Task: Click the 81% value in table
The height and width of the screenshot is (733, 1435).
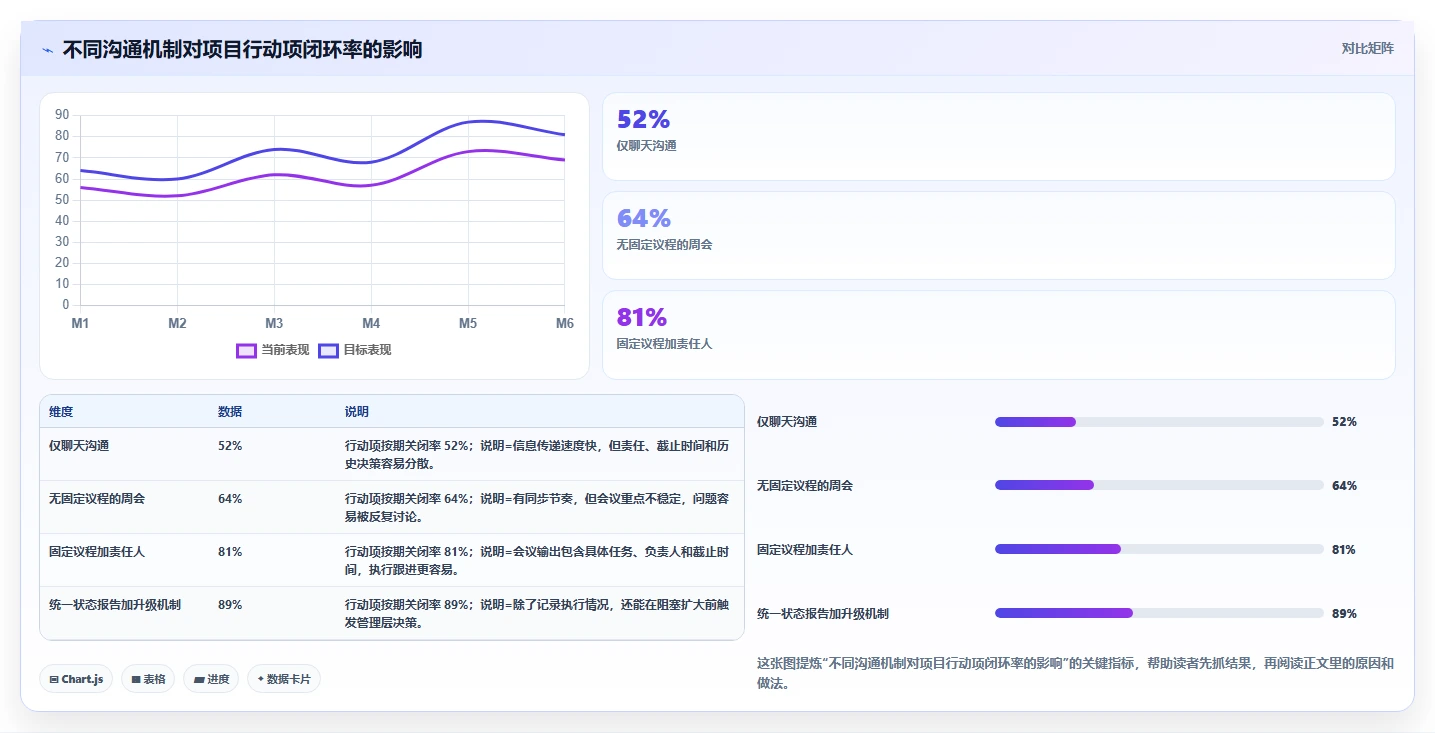Action: [230, 552]
